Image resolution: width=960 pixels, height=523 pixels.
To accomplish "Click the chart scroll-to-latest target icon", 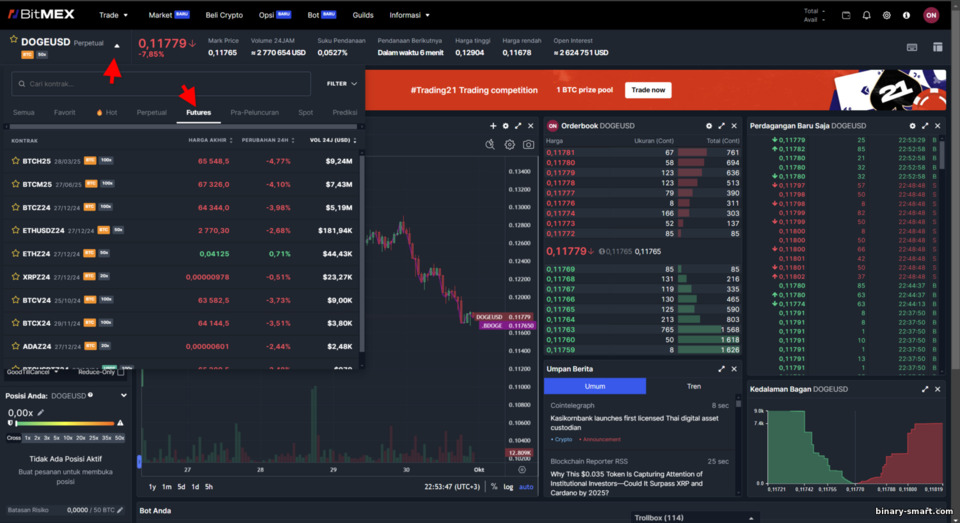I will pyautogui.click(x=522, y=470).
